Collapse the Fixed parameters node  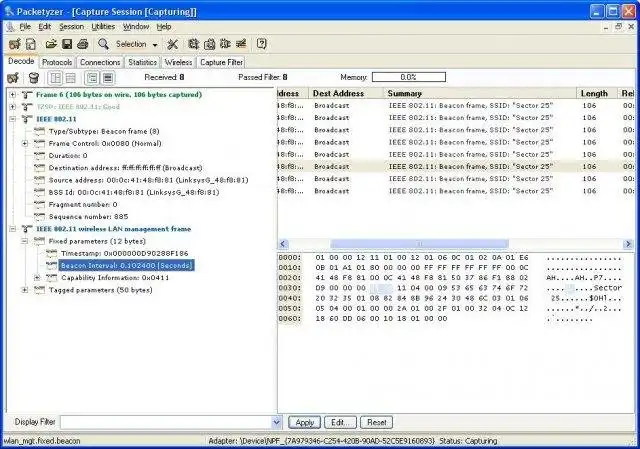pyautogui.click(x=25, y=241)
